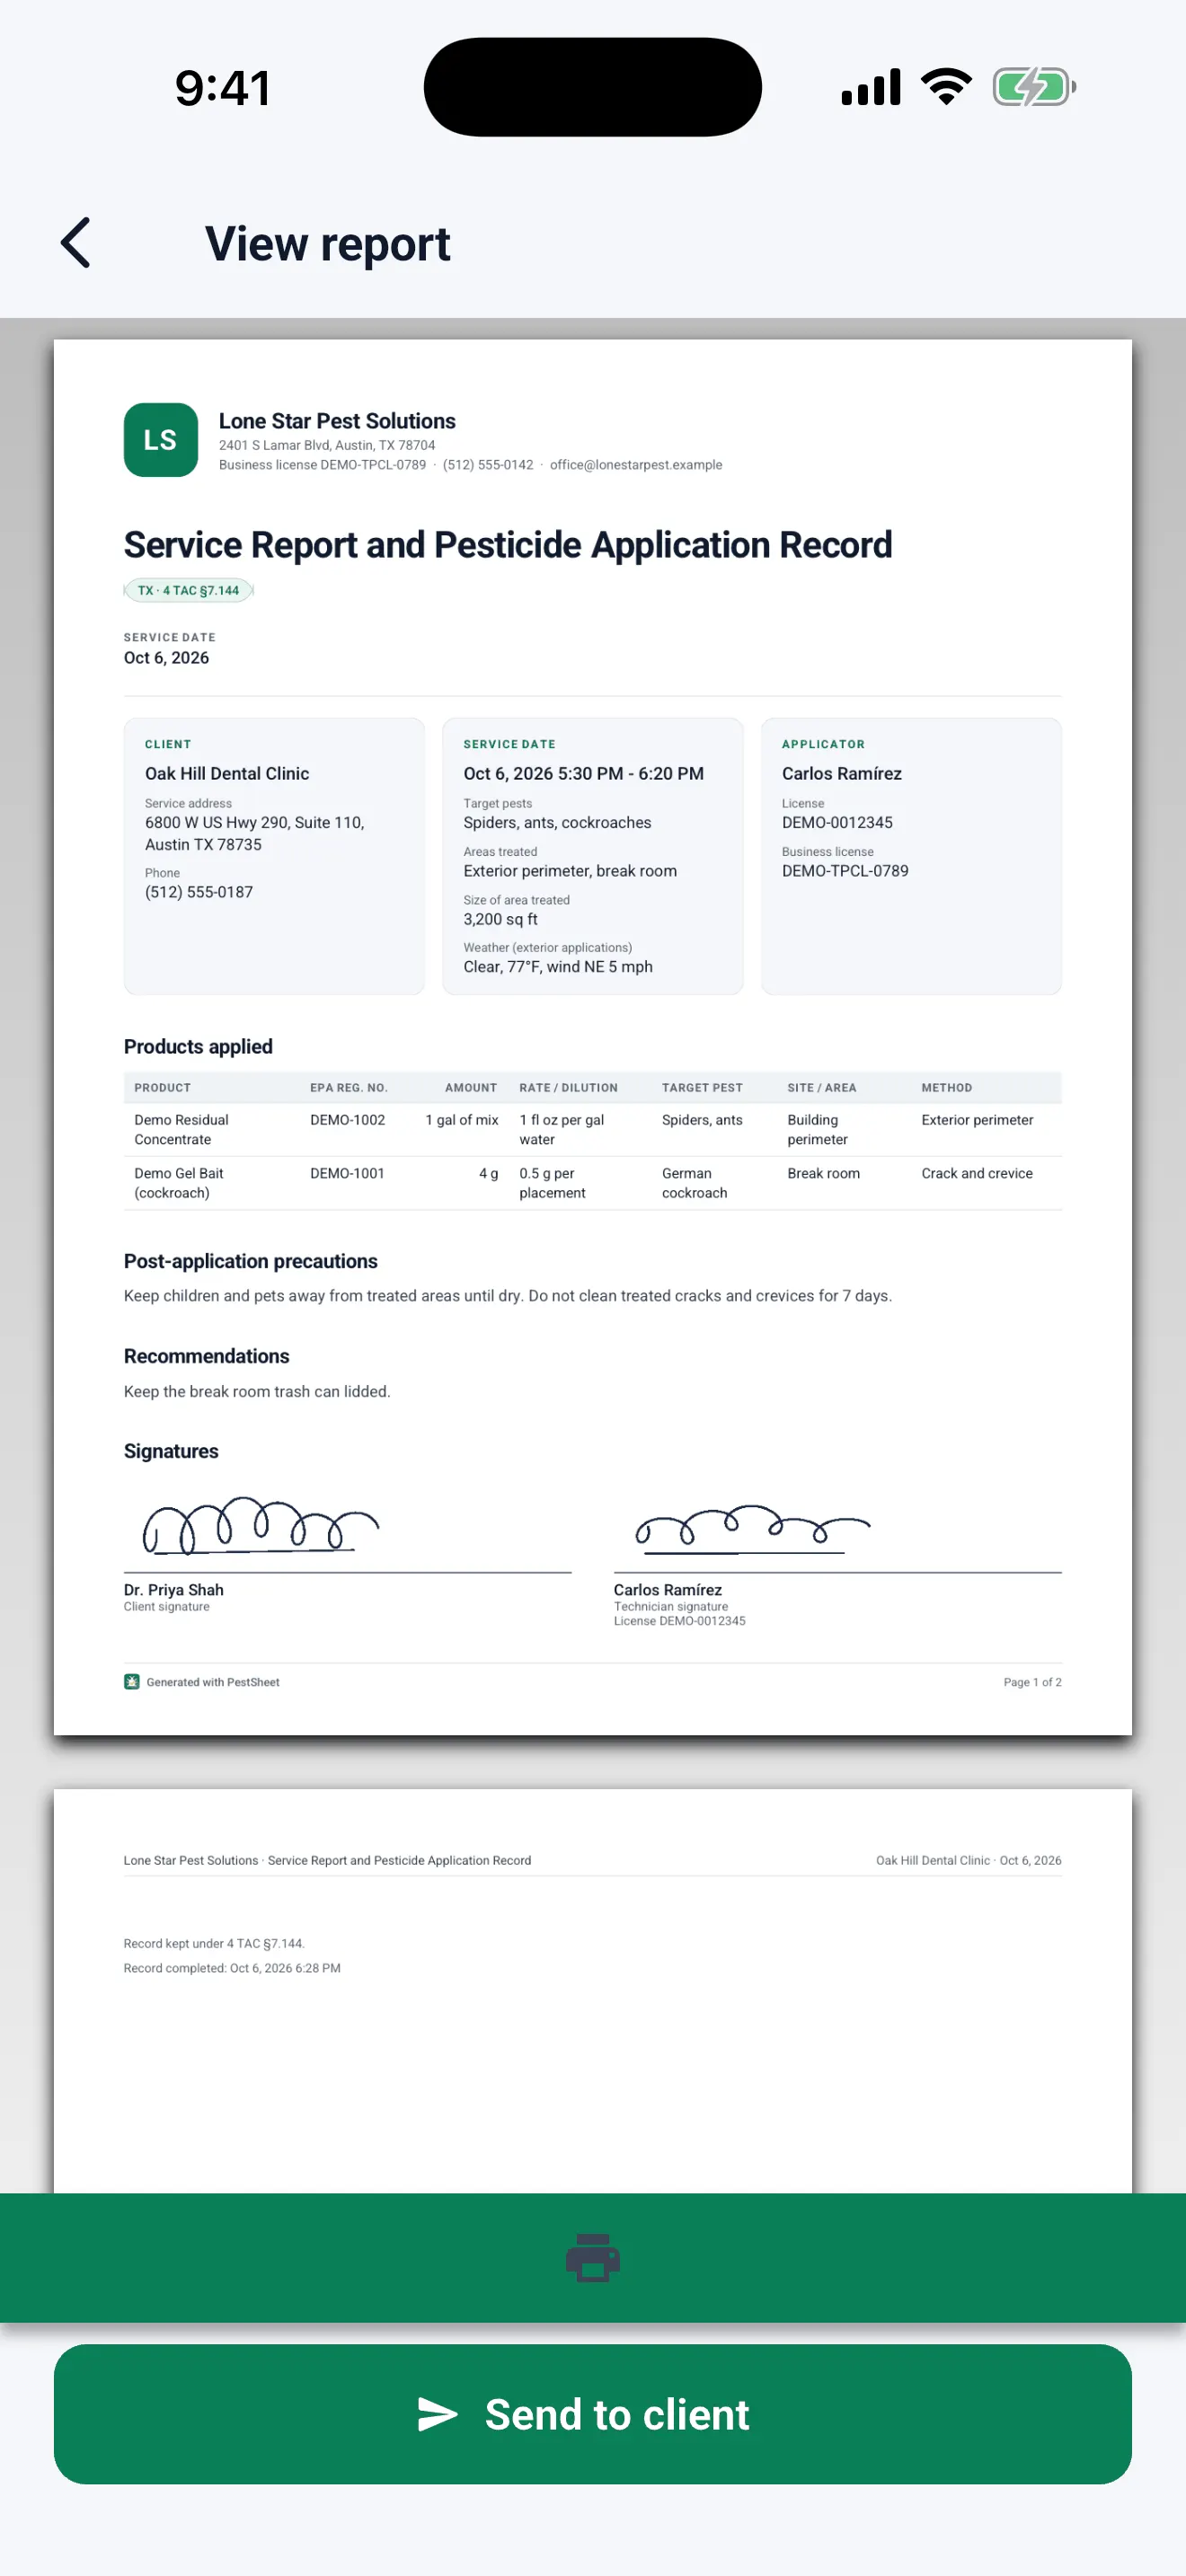1186x2576 pixels.
Task: Select the service address 6800 W US Hwy 290
Action: click(x=255, y=833)
